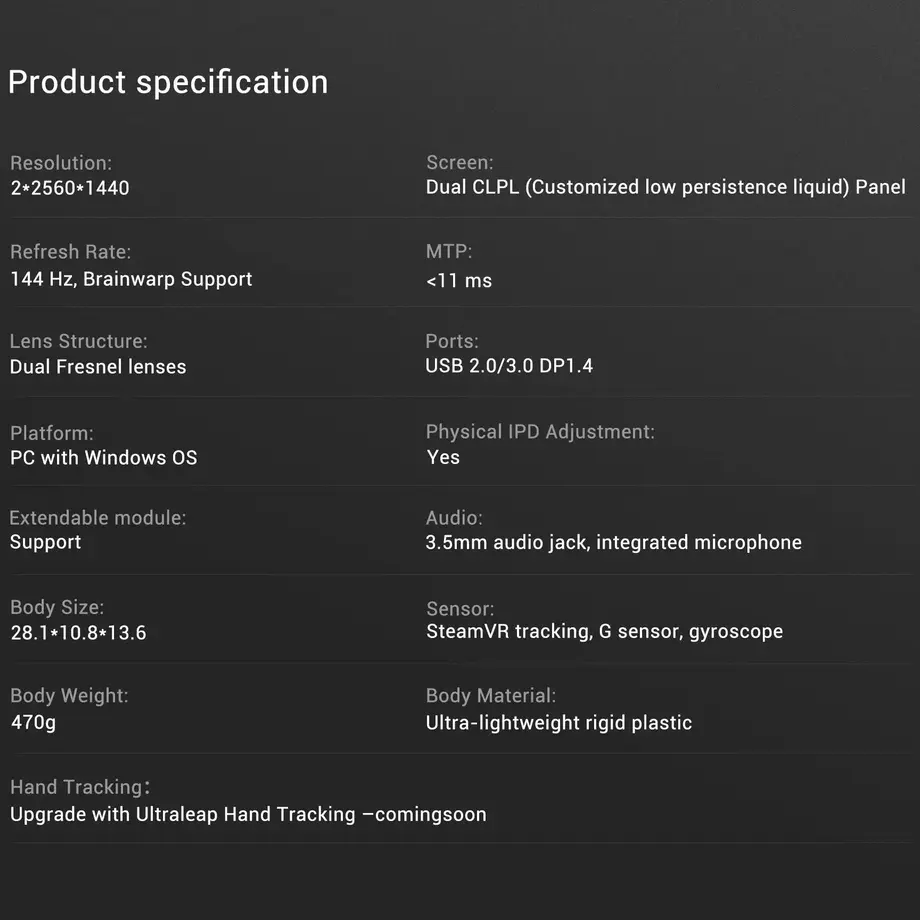This screenshot has width=920, height=920.
Task: Click the Hand Tracking label
Action: click(x=80, y=787)
